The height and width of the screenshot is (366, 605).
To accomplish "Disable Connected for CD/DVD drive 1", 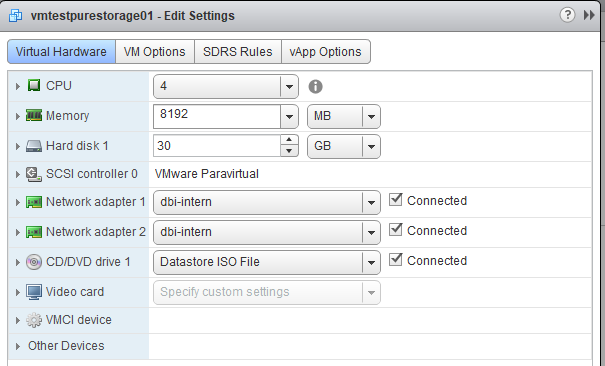I will (x=395, y=260).
